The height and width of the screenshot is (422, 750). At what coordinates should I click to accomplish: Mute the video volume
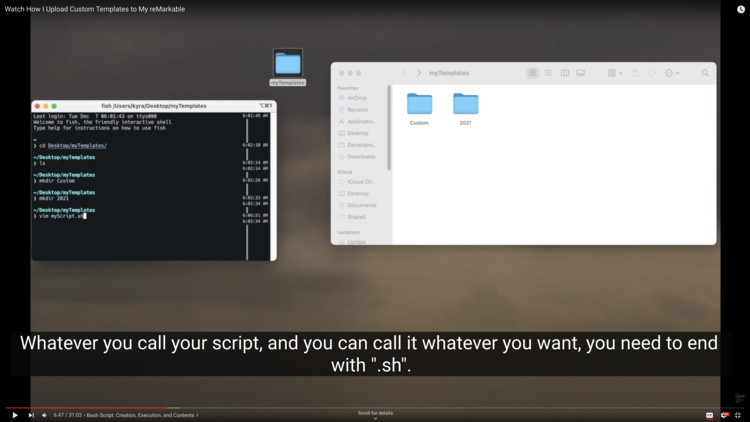coord(44,415)
